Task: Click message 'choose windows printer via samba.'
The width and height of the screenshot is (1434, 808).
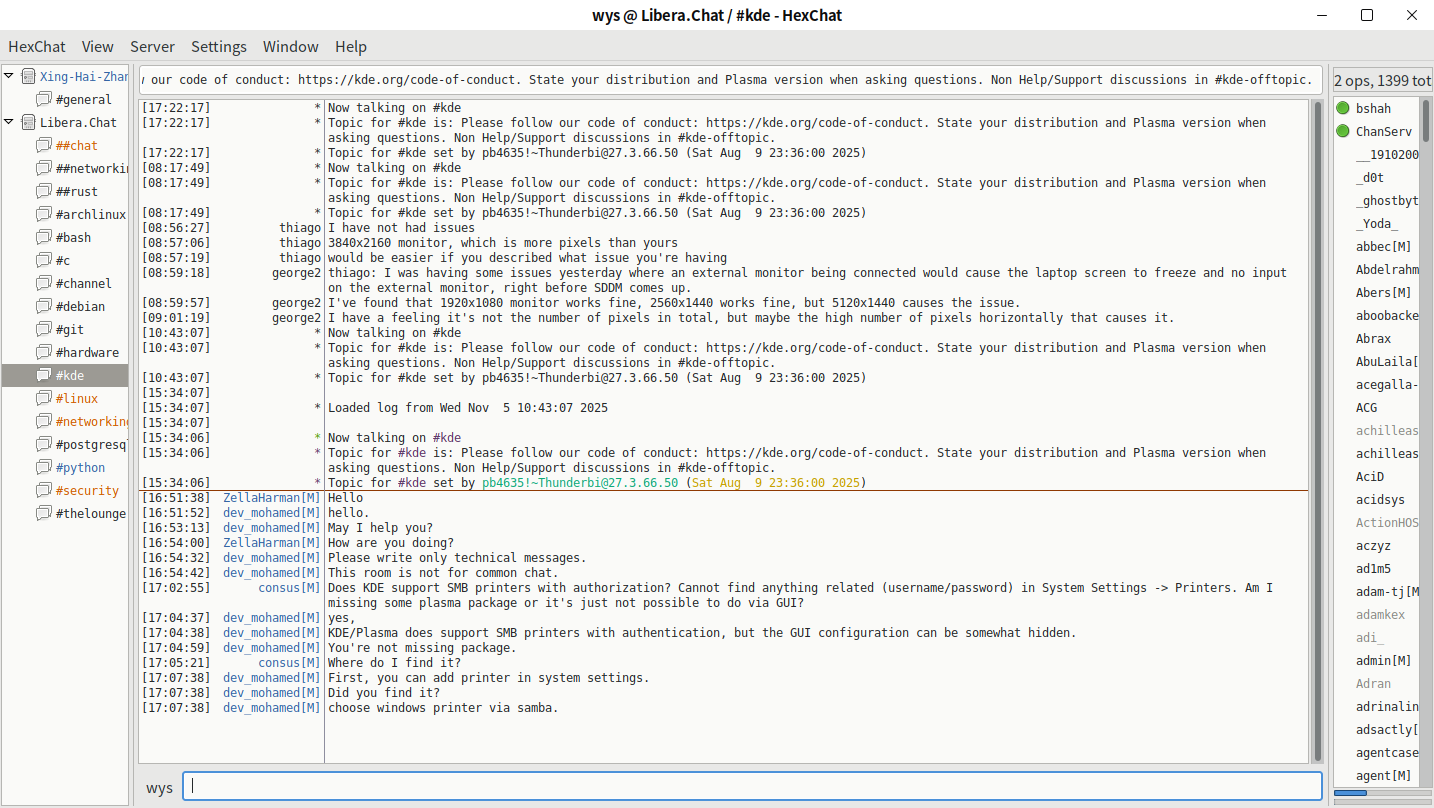Action: pos(443,708)
